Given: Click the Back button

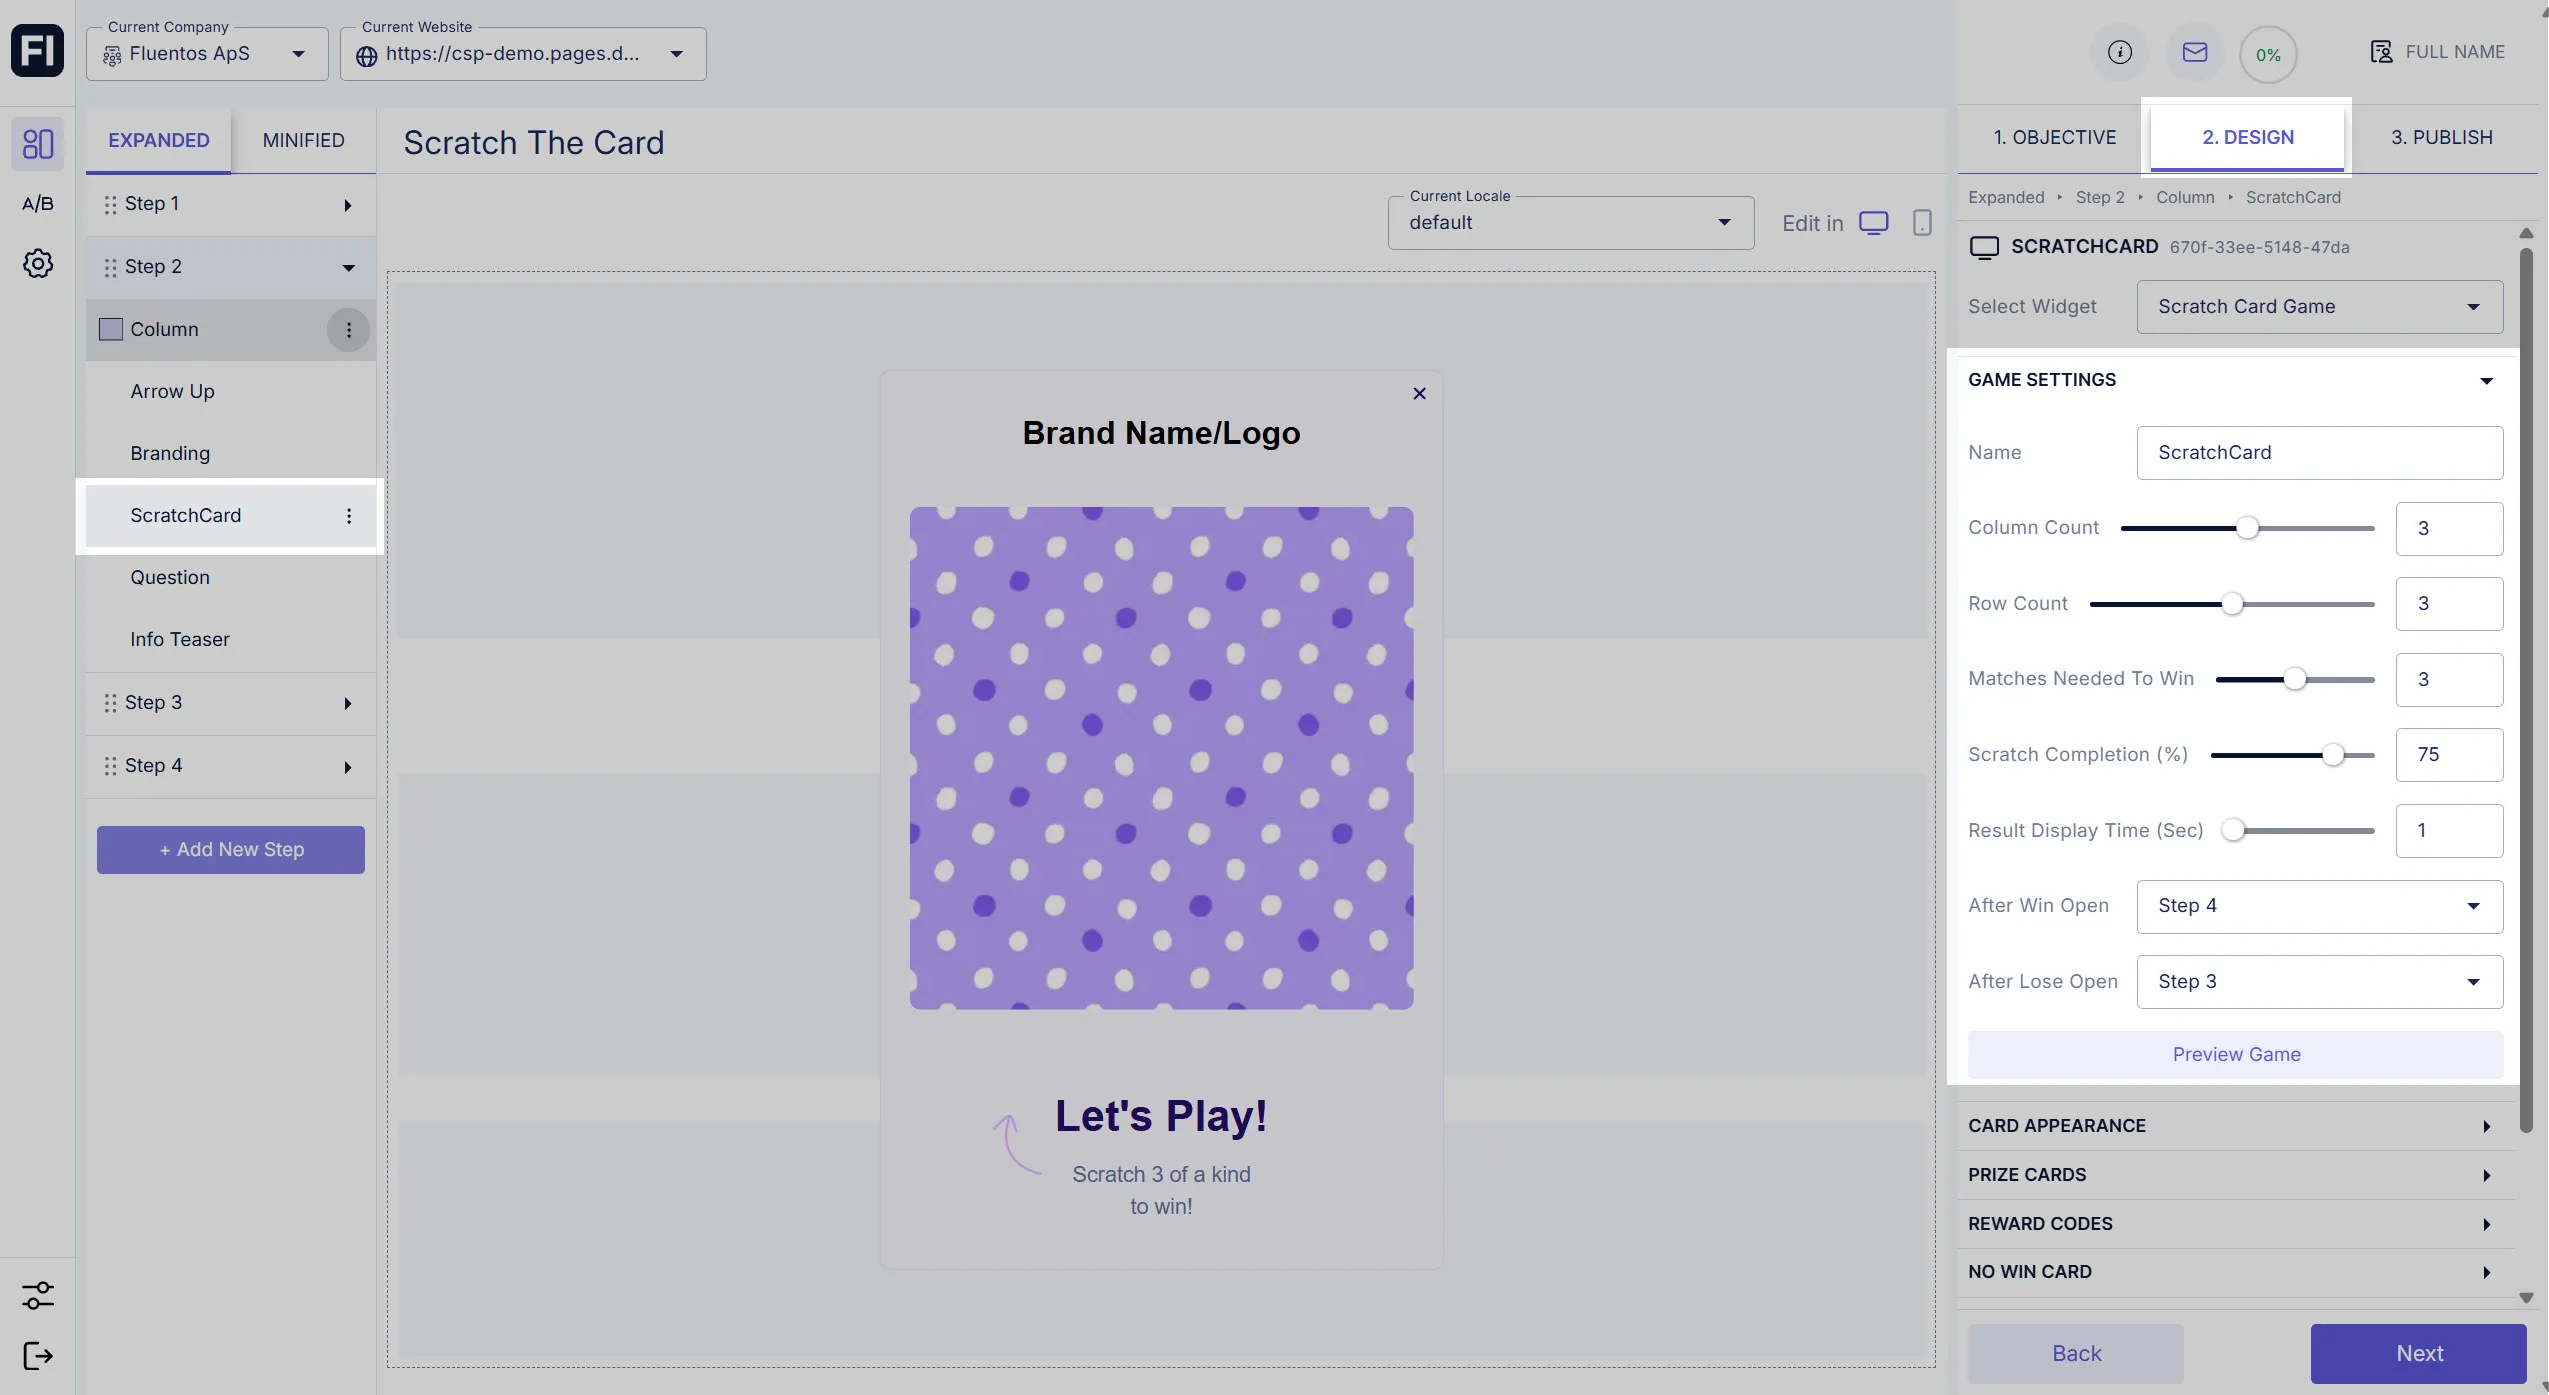Looking at the screenshot, I should coord(2076,1354).
